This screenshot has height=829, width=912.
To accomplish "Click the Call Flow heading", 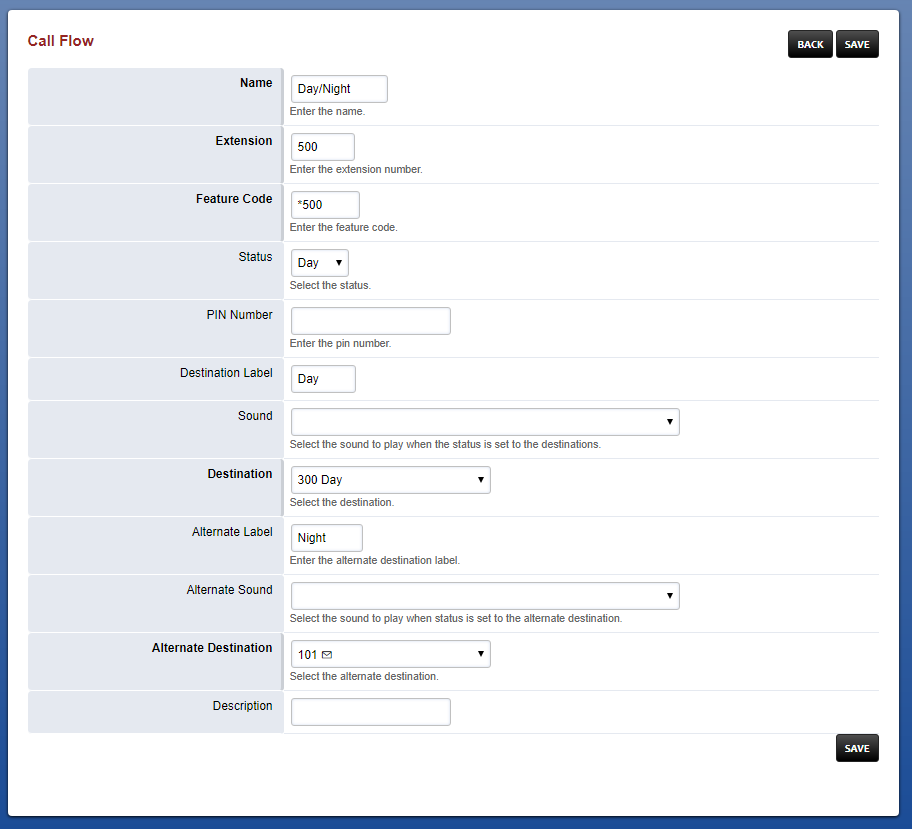I will coord(60,41).
